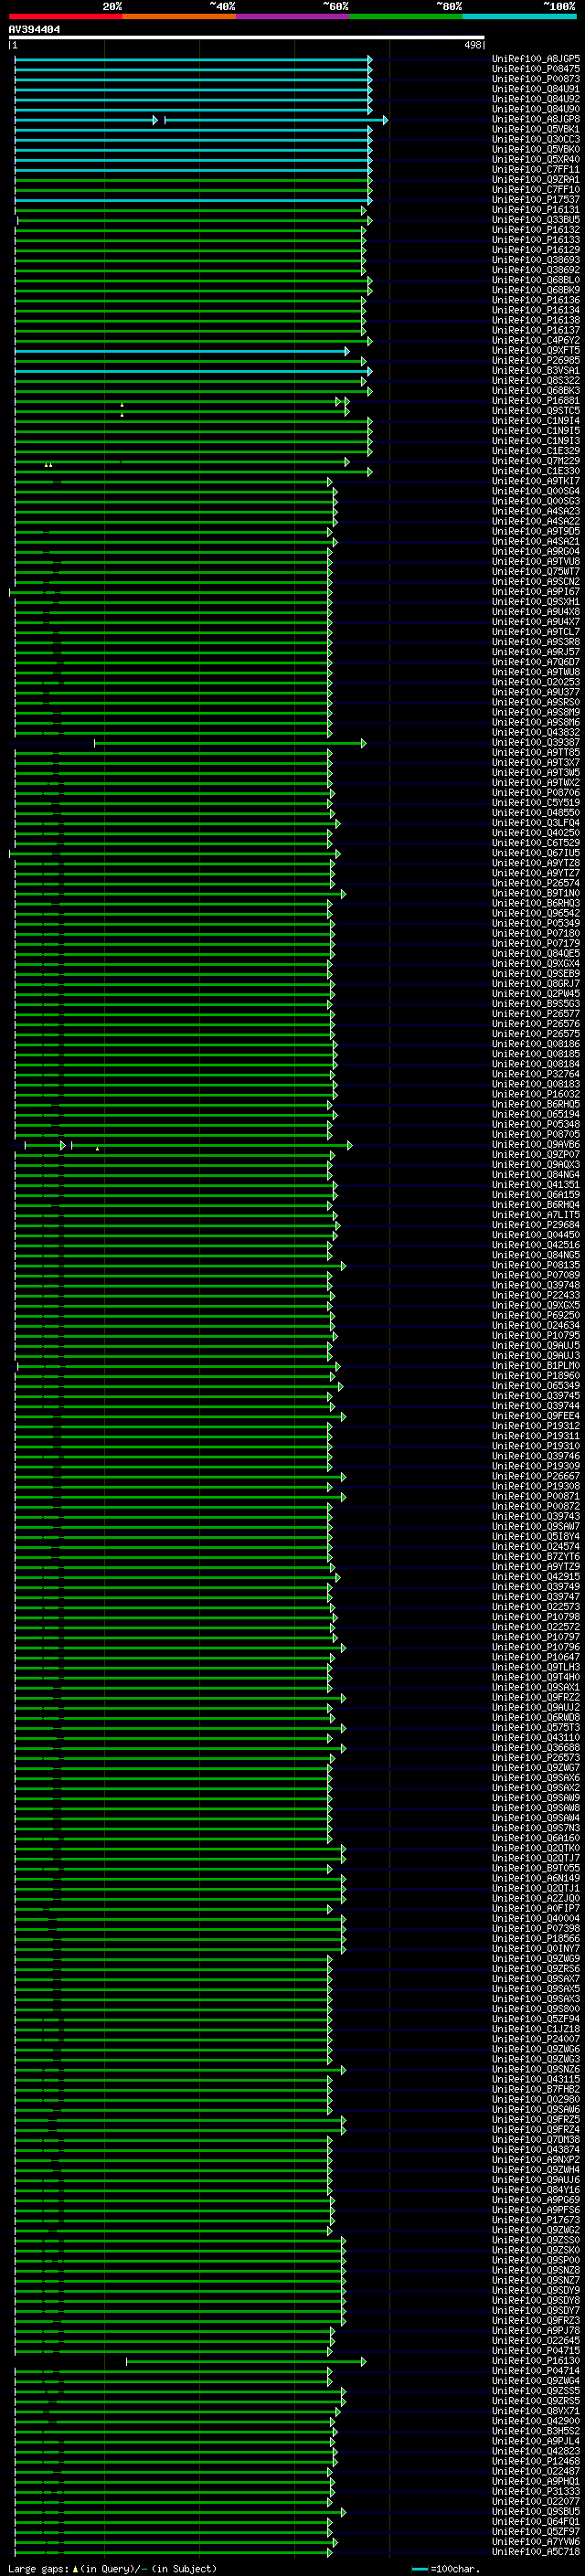Open the UniRef100_P19309 hit link
Image resolution: width=585 pixels, height=2576 pixels.
click(x=536, y=1466)
